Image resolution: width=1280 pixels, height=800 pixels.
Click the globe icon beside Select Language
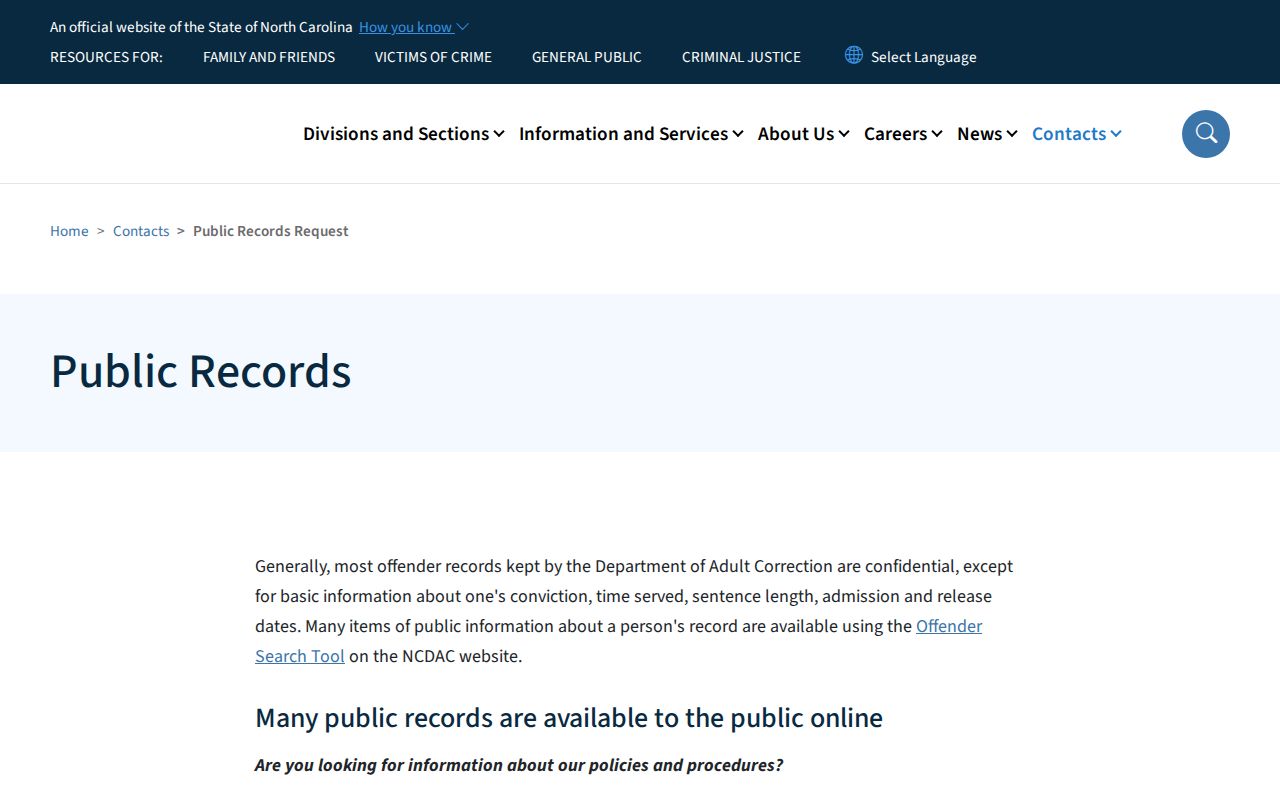point(853,55)
